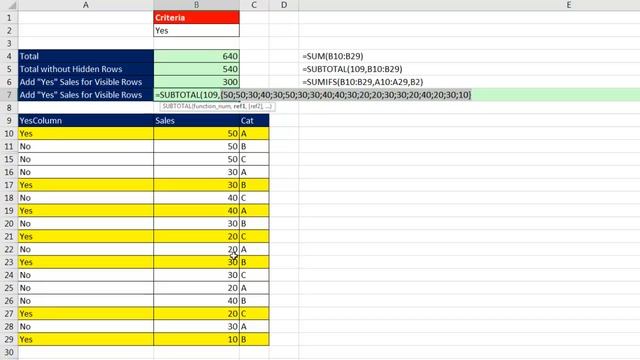640x360 pixels.
Task: Select No cell in row 22
Action: [86, 249]
